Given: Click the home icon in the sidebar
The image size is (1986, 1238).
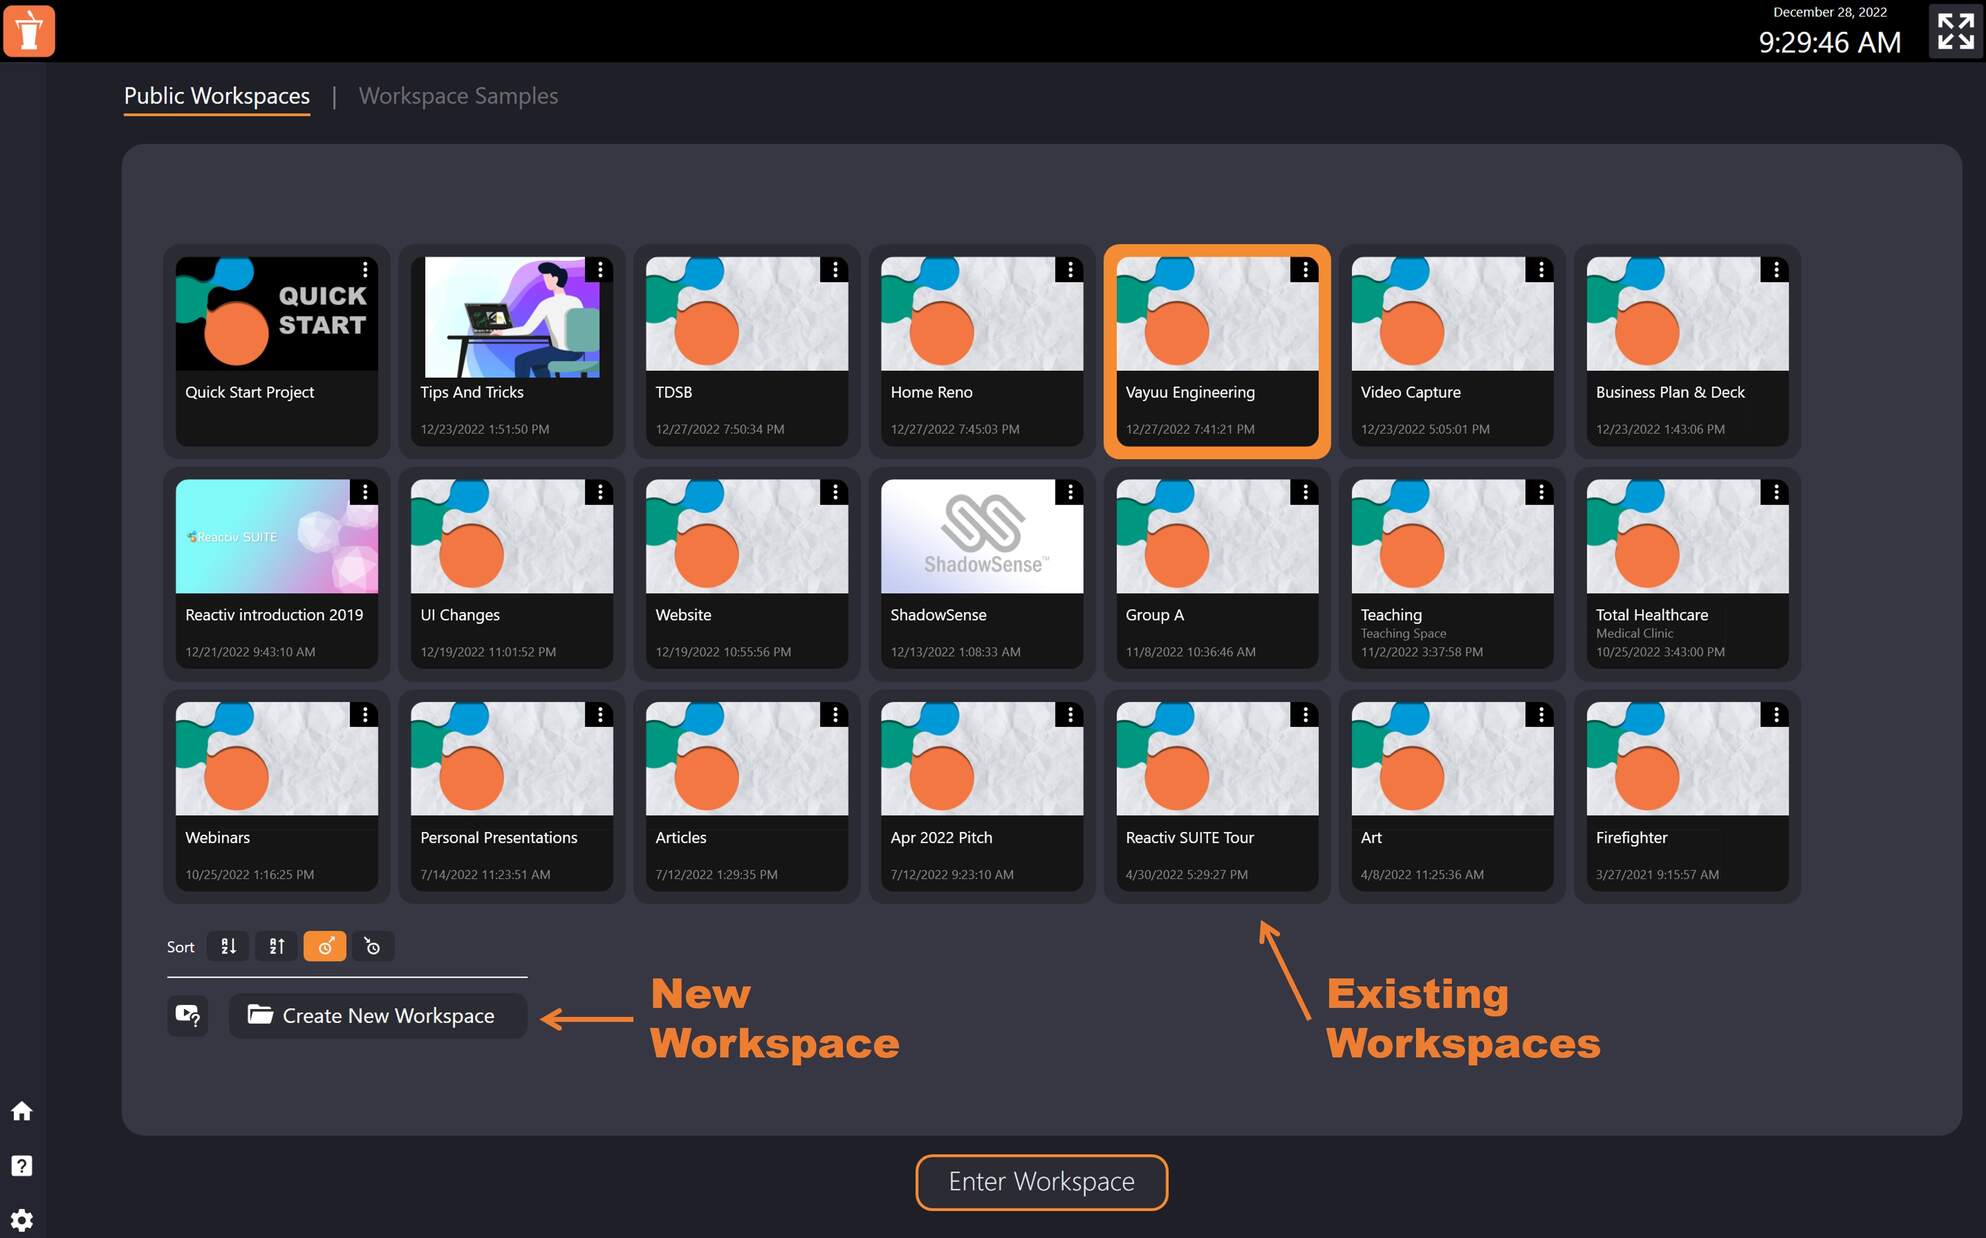Looking at the screenshot, I should click(21, 1111).
